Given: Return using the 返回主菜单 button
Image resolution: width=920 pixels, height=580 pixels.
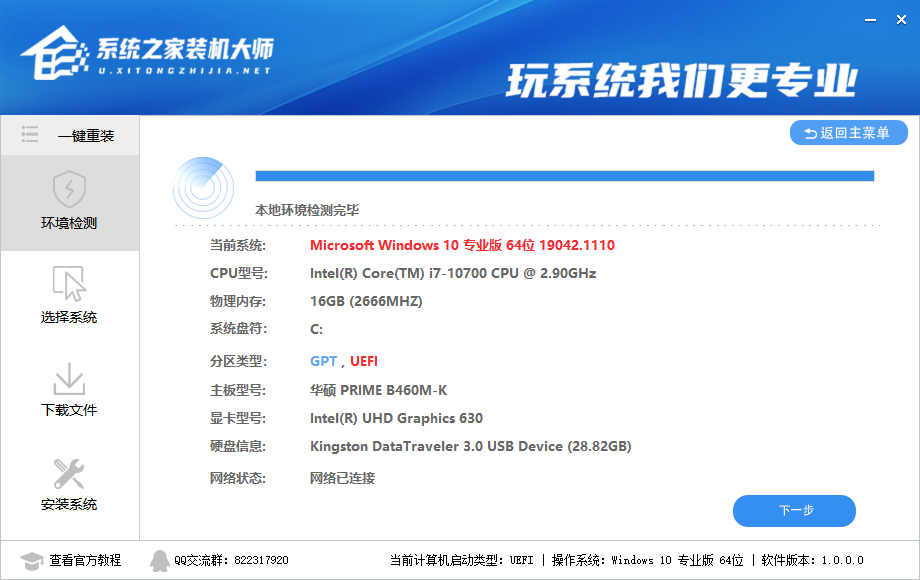Looking at the screenshot, I should [x=848, y=132].
